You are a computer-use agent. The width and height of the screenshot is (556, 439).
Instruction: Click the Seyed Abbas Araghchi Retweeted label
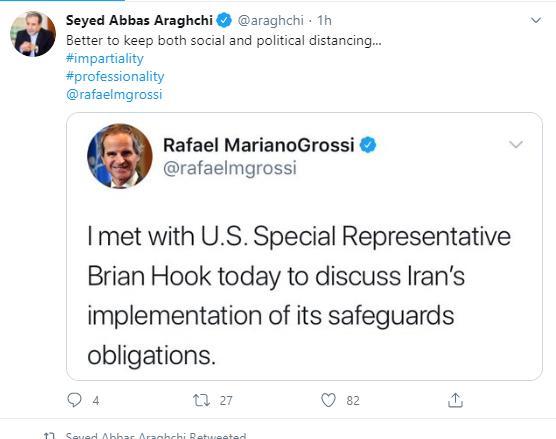pos(156,435)
